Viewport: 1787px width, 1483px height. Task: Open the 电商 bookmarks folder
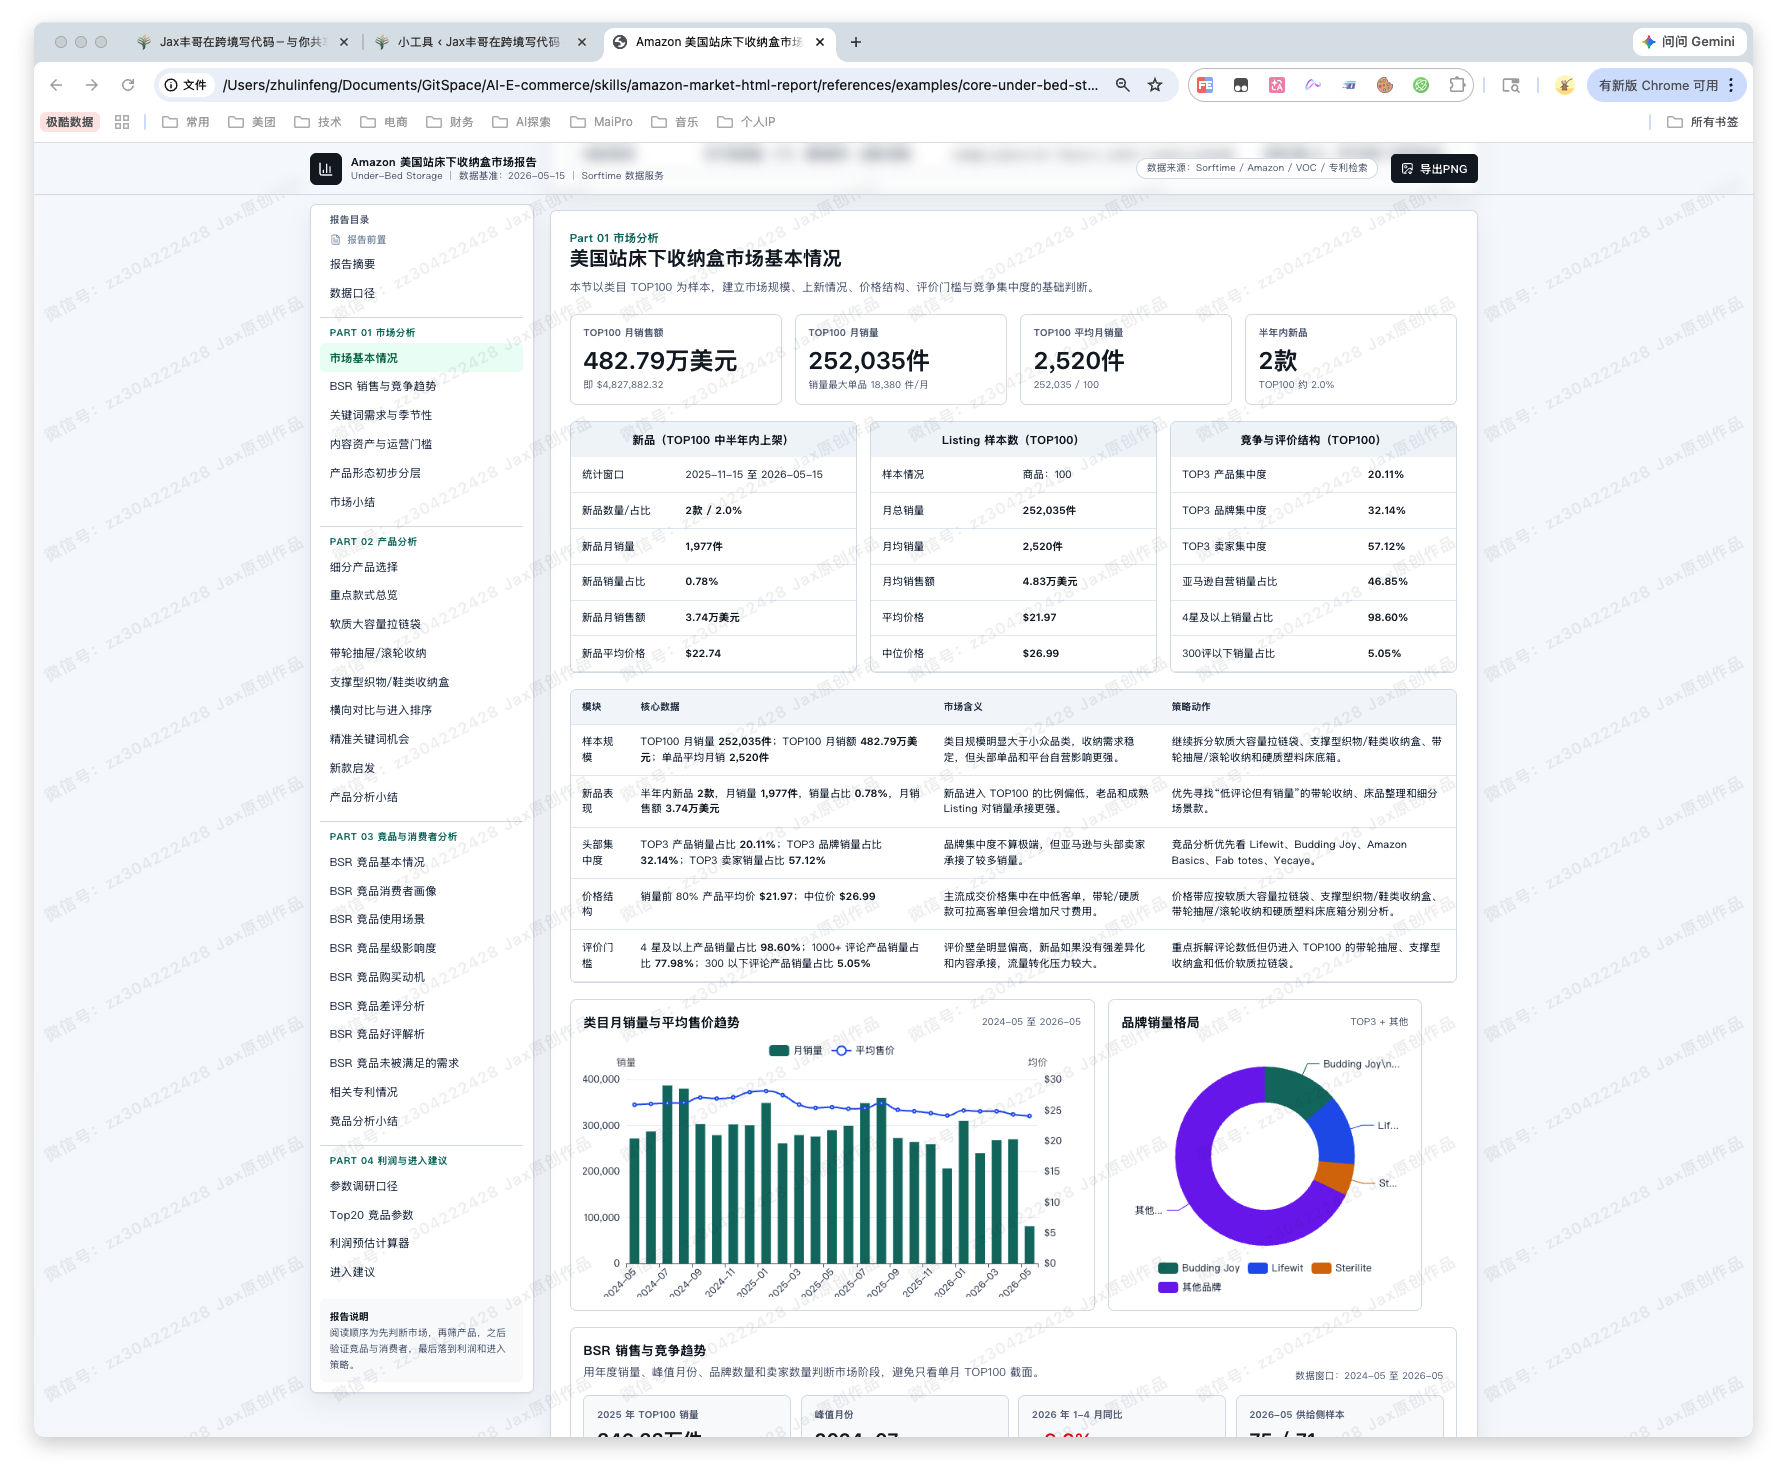(384, 122)
